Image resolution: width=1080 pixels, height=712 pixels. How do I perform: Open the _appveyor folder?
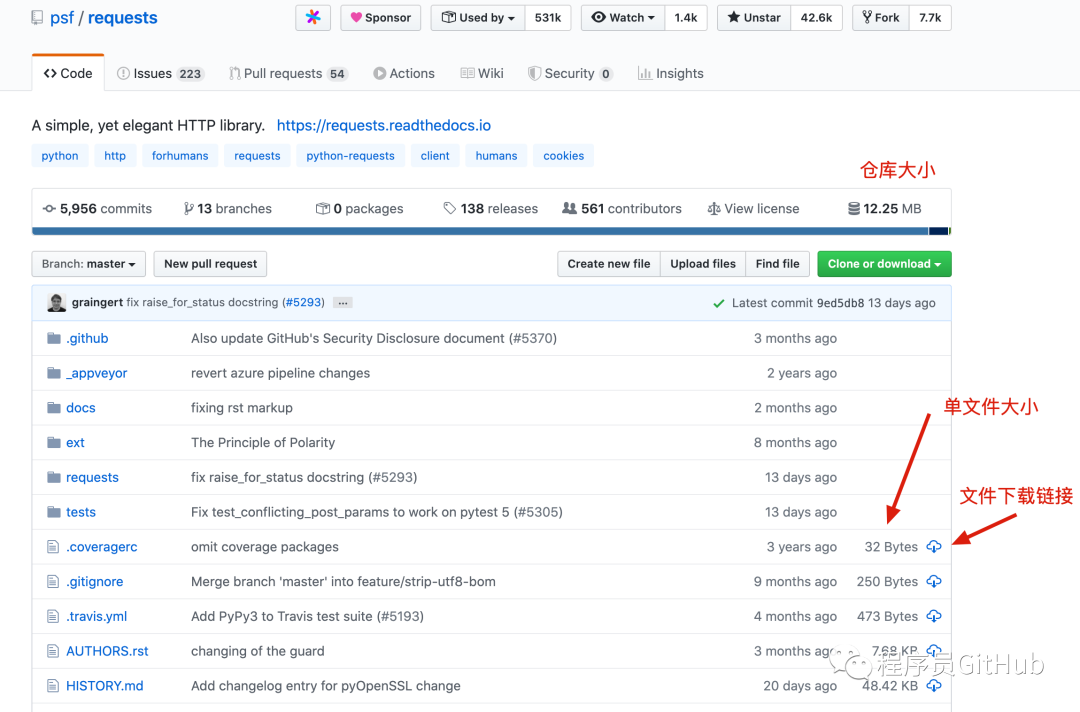pos(96,373)
